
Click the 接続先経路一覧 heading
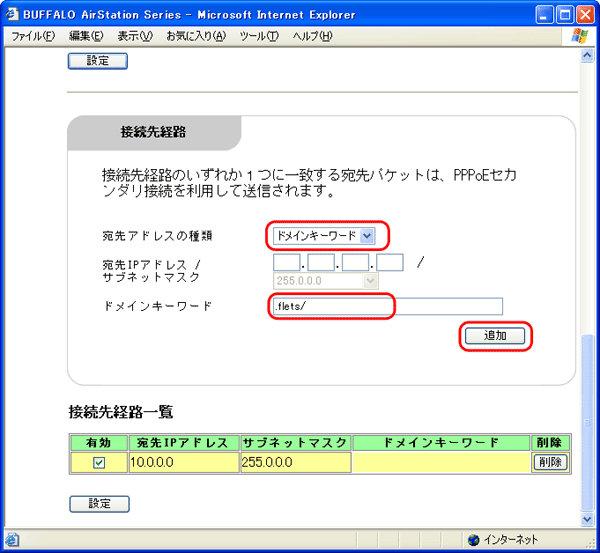coord(121,412)
